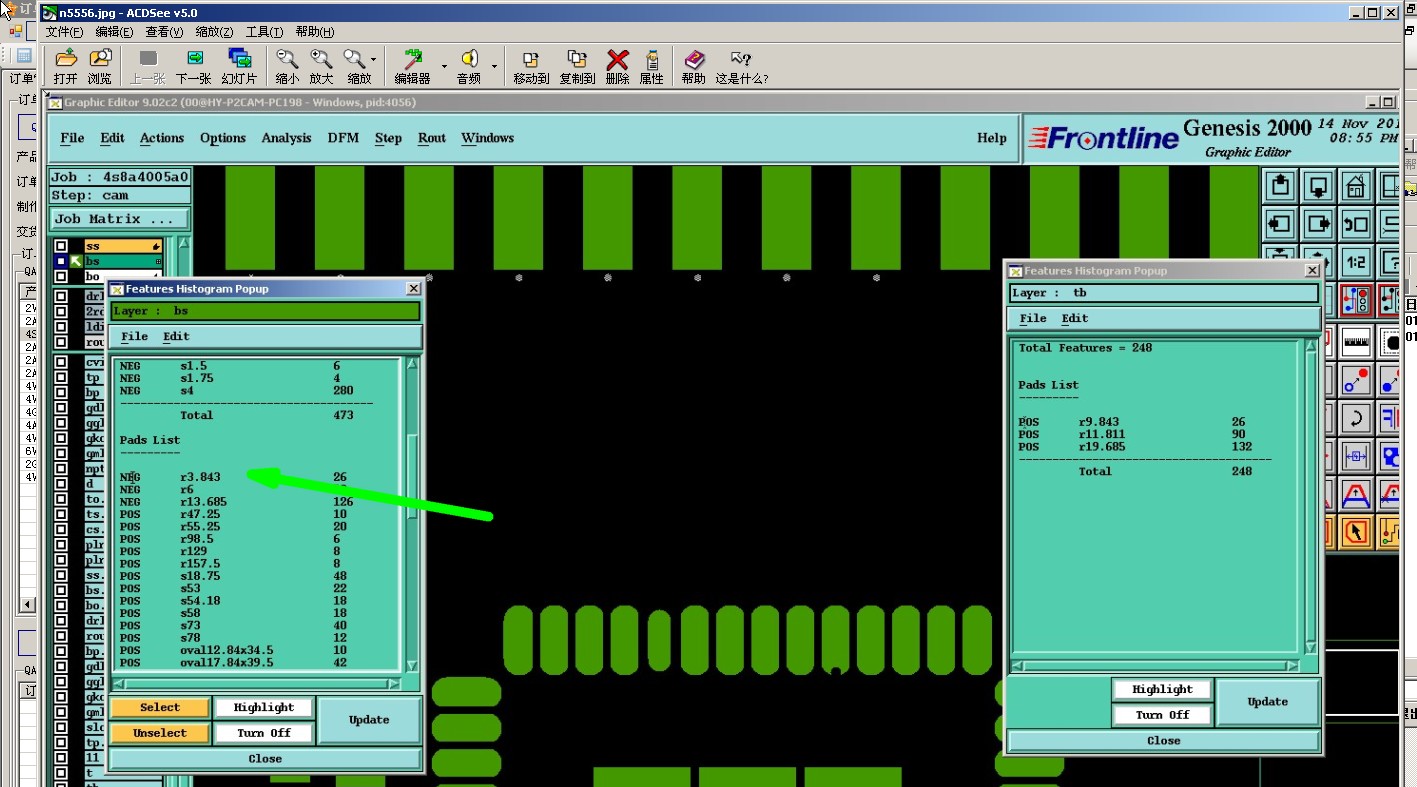Click the pan left arrow icon
The width and height of the screenshot is (1417, 787).
[x=1281, y=224]
